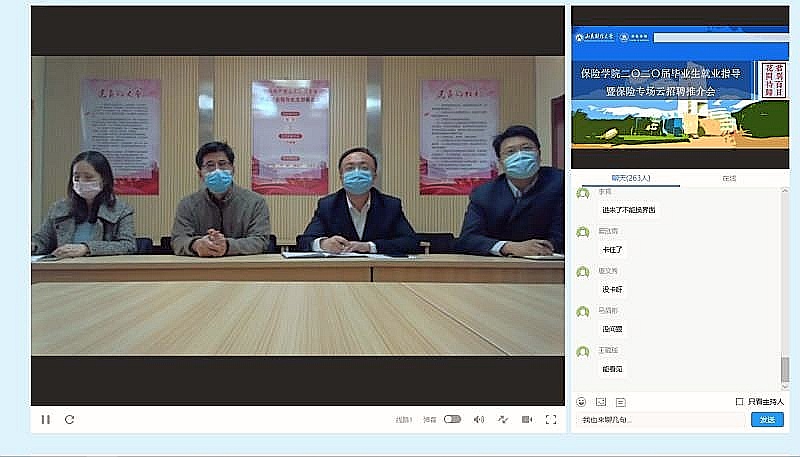
Task: Click the refresh stream icon
Action: [69, 420]
